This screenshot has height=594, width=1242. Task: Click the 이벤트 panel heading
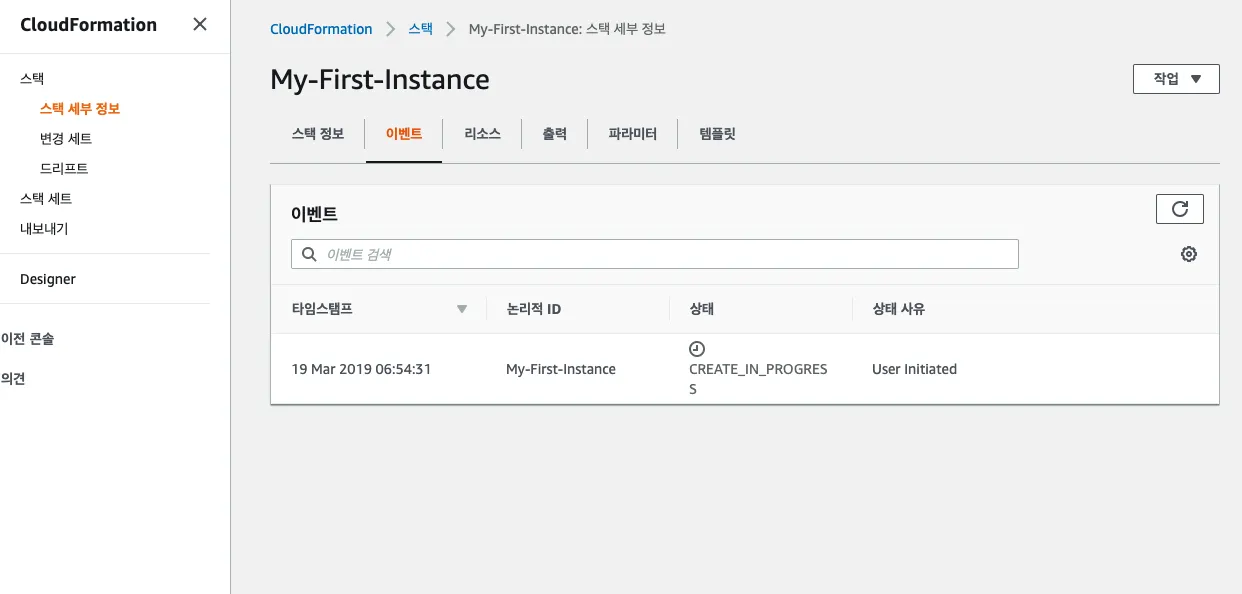(314, 213)
